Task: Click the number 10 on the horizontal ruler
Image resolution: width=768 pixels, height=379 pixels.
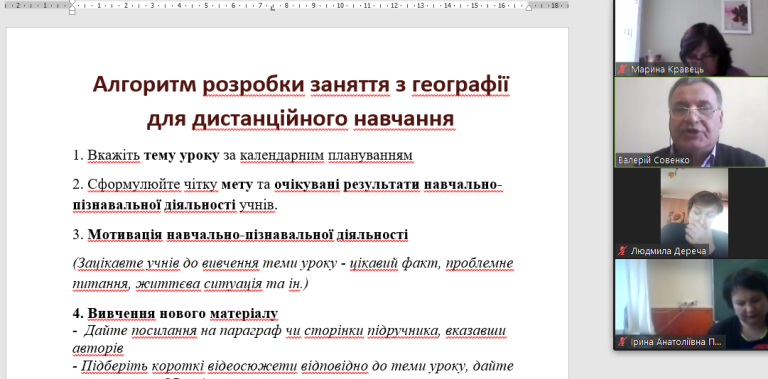Action: coord(340,6)
